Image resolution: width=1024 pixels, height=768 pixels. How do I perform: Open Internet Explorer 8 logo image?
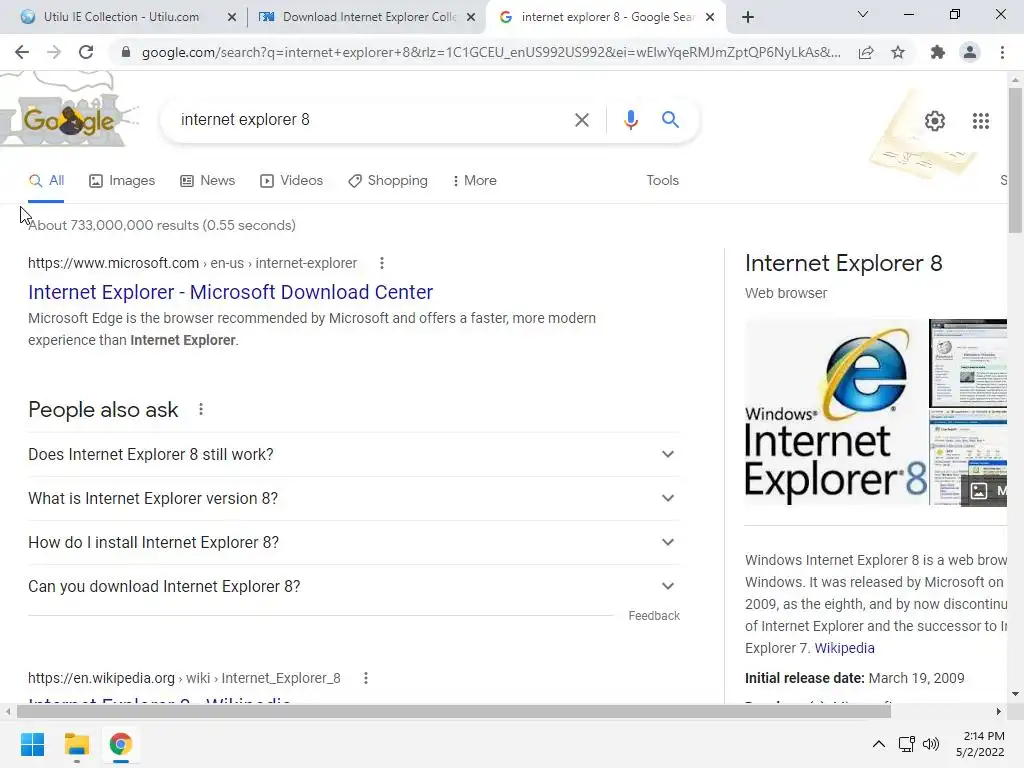(836, 412)
